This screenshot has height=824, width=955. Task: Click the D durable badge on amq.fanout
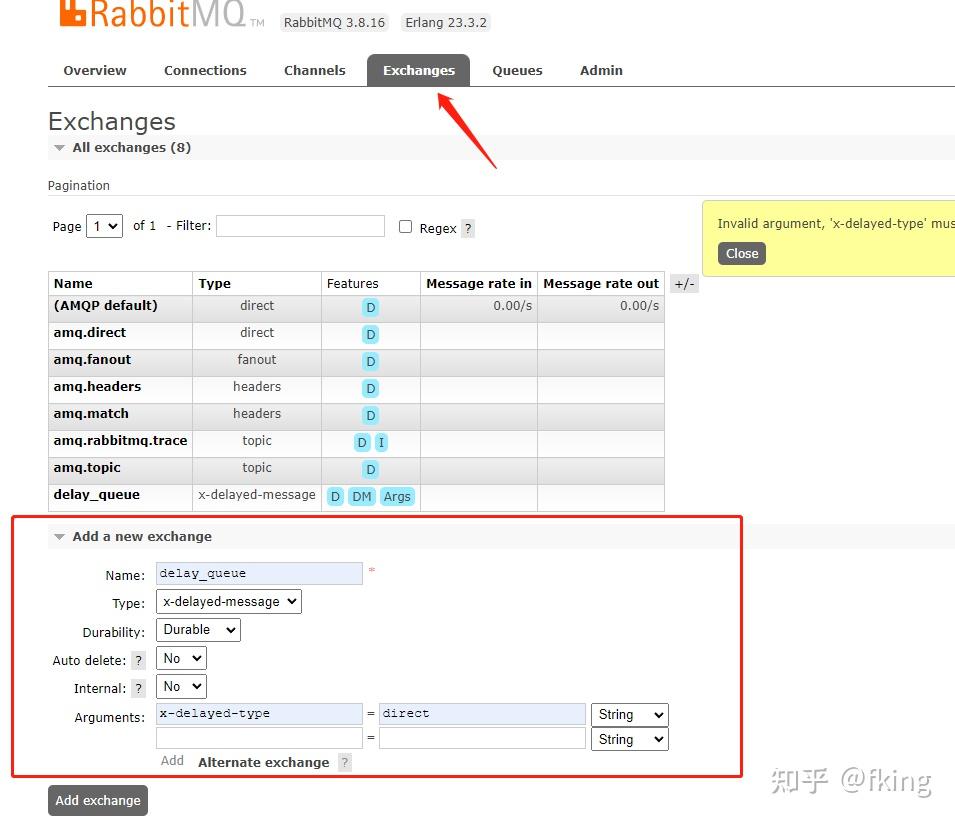[x=370, y=361]
